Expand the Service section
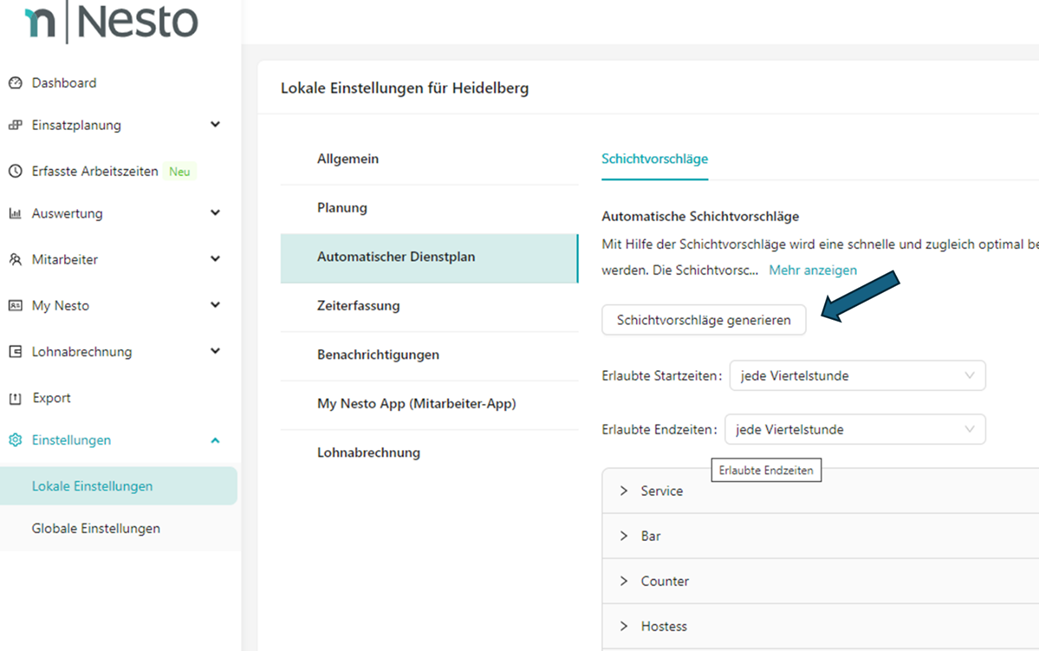The width and height of the screenshot is (1039, 651). (x=624, y=491)
